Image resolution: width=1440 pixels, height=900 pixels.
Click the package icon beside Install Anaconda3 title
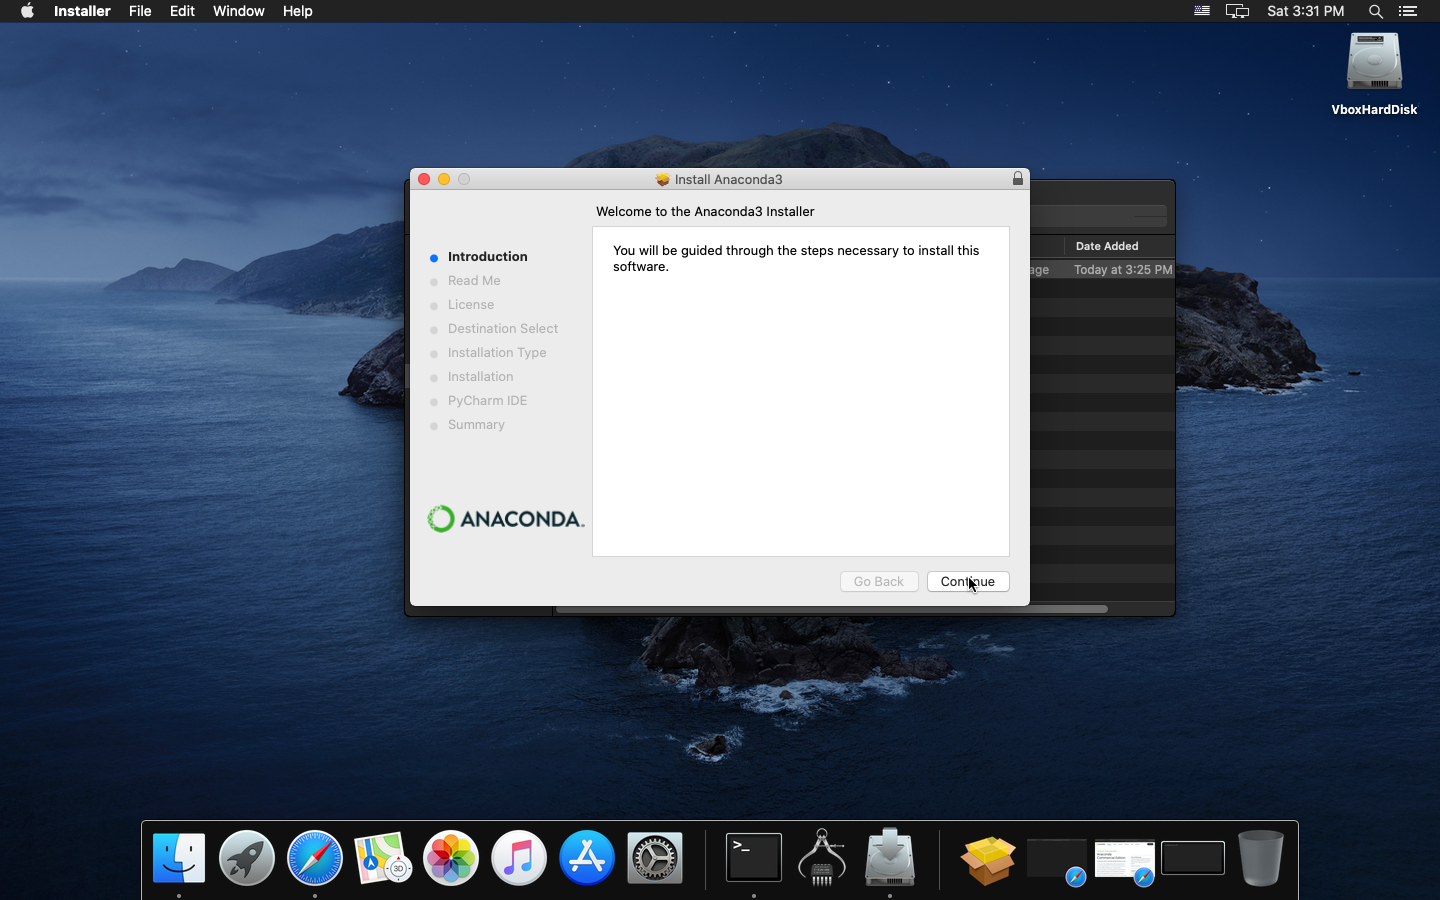pos(662,179)
